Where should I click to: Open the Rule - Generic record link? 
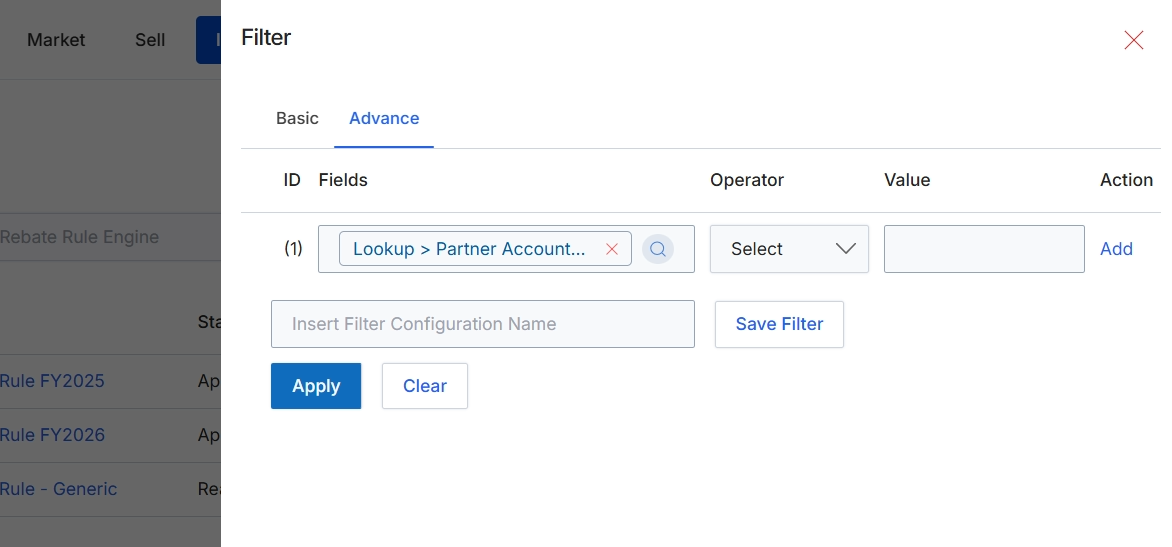58,489
